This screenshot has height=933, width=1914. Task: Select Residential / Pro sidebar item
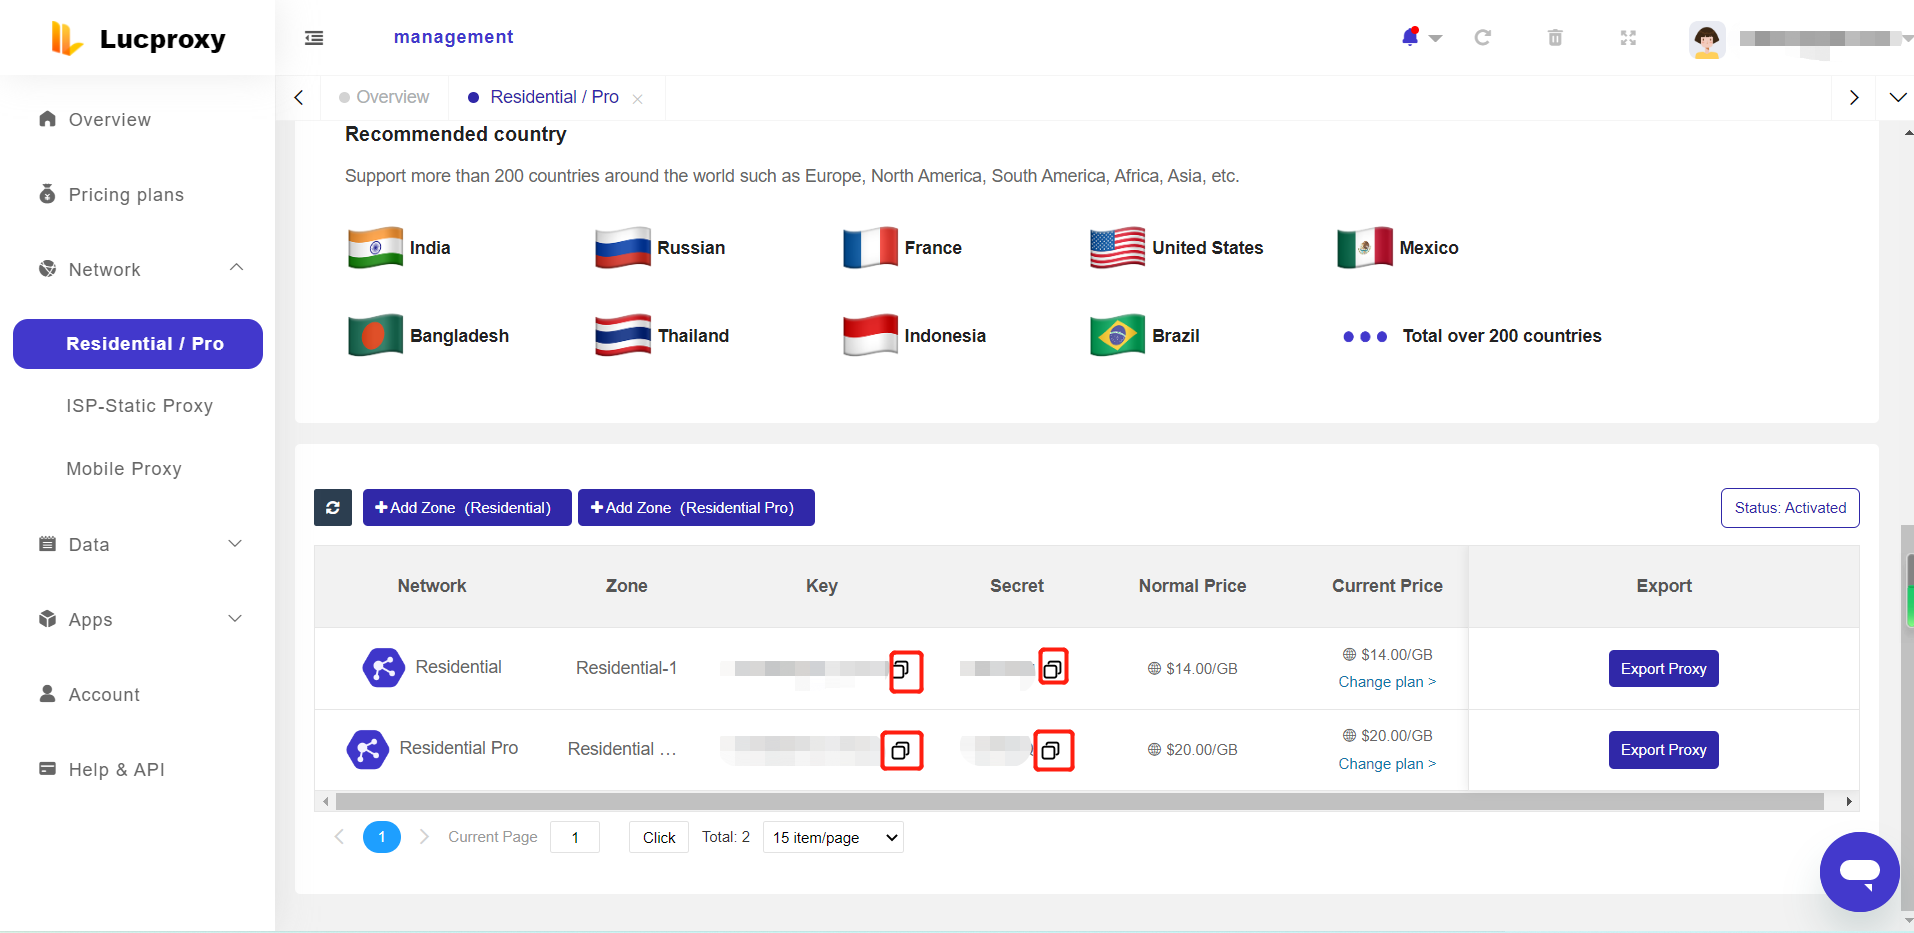138,344
